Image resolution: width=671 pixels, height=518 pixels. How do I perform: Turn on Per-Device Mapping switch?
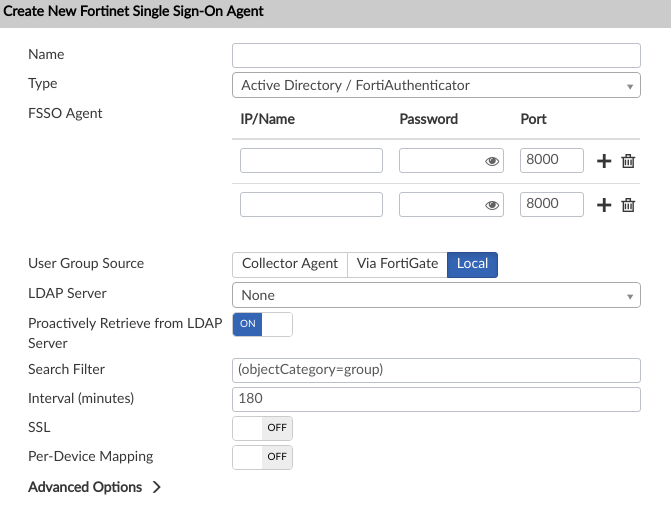[x=262, y=457]
